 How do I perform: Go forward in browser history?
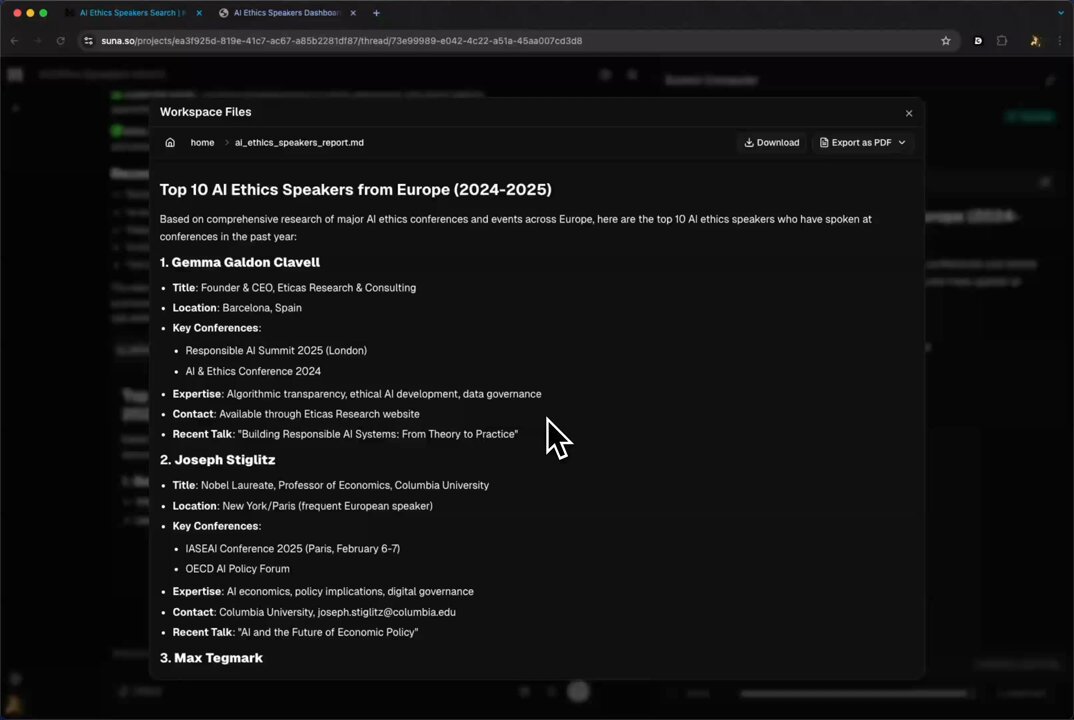click(x=37, y=41)
